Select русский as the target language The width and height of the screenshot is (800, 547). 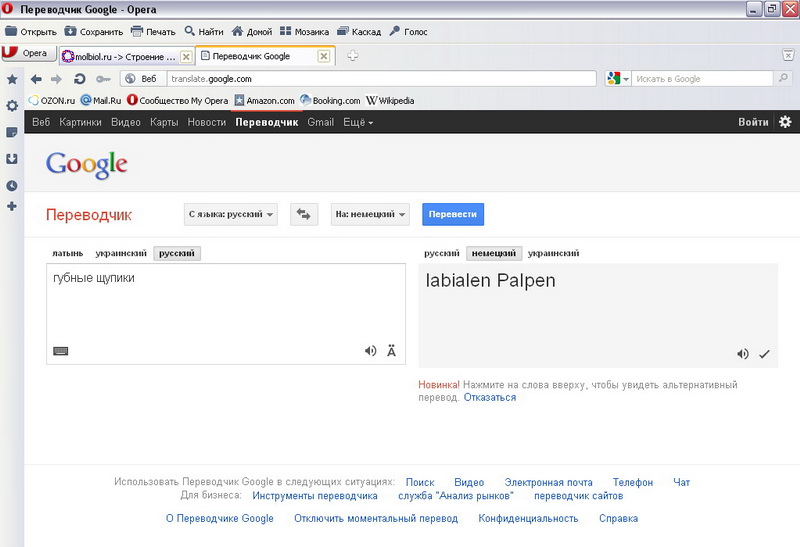click(441, 253)
